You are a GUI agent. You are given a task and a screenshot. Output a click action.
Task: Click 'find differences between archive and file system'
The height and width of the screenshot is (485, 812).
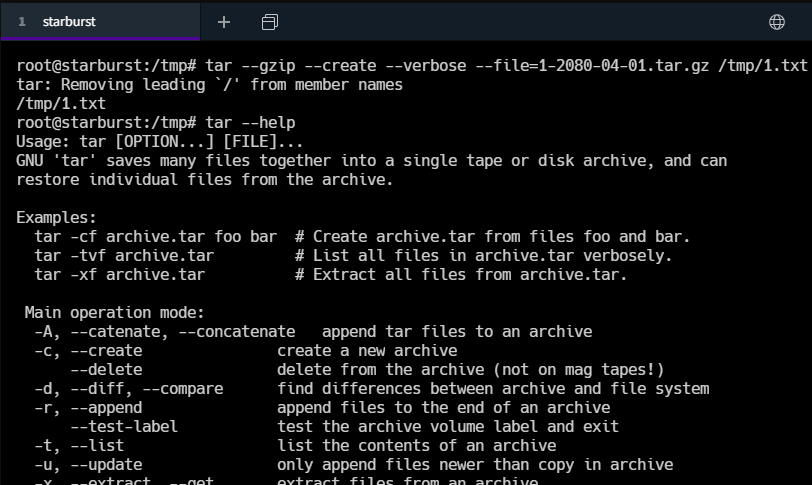click(x=493, y=389)
